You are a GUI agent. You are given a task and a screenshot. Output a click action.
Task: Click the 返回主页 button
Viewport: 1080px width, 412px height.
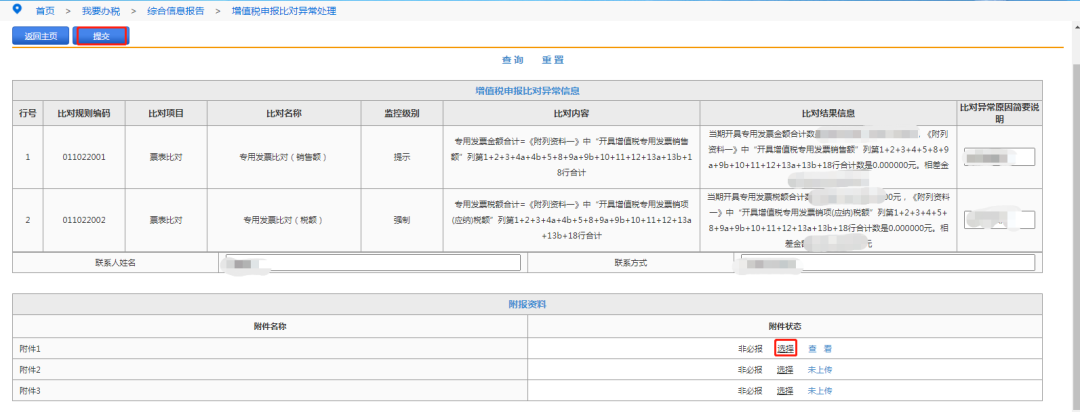[x=41, y=36]
